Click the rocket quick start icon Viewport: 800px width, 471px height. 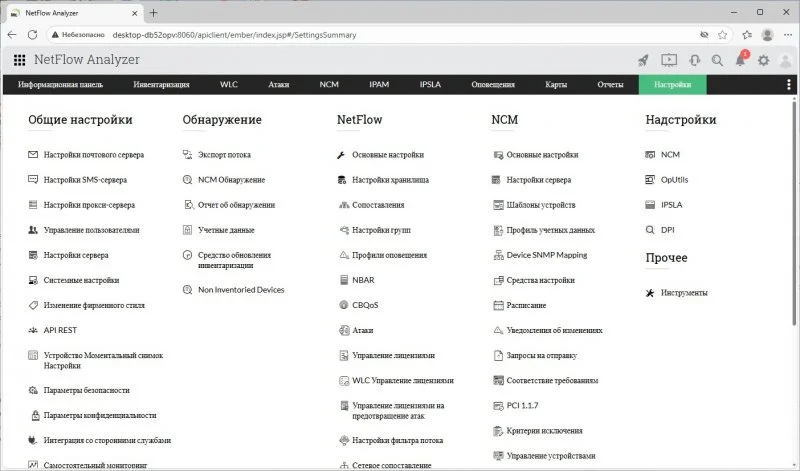(x=643, y=60)
